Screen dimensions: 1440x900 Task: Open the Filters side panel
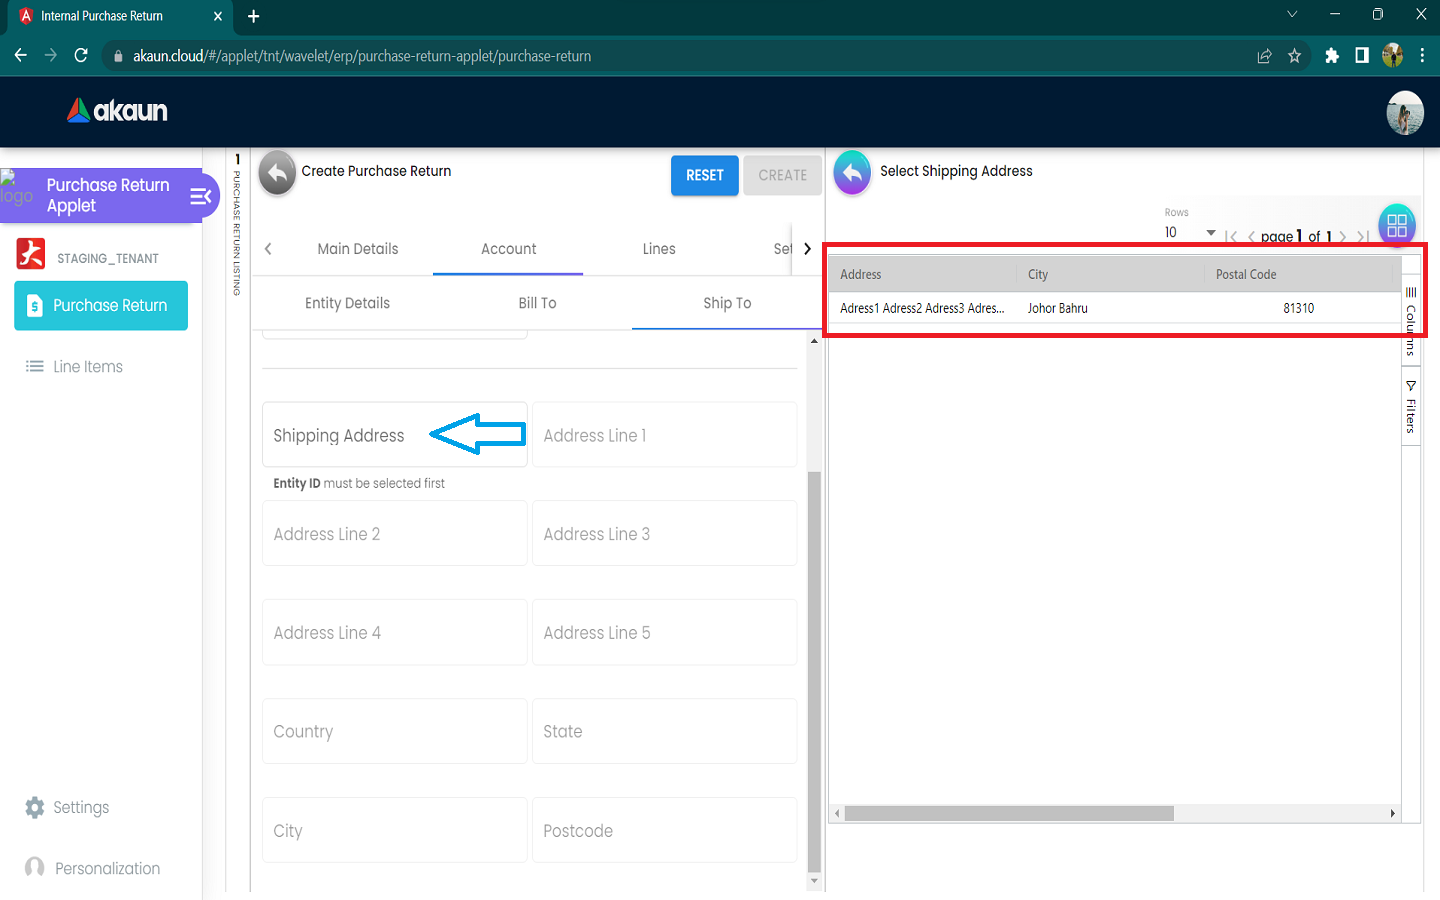(1411, 406)
